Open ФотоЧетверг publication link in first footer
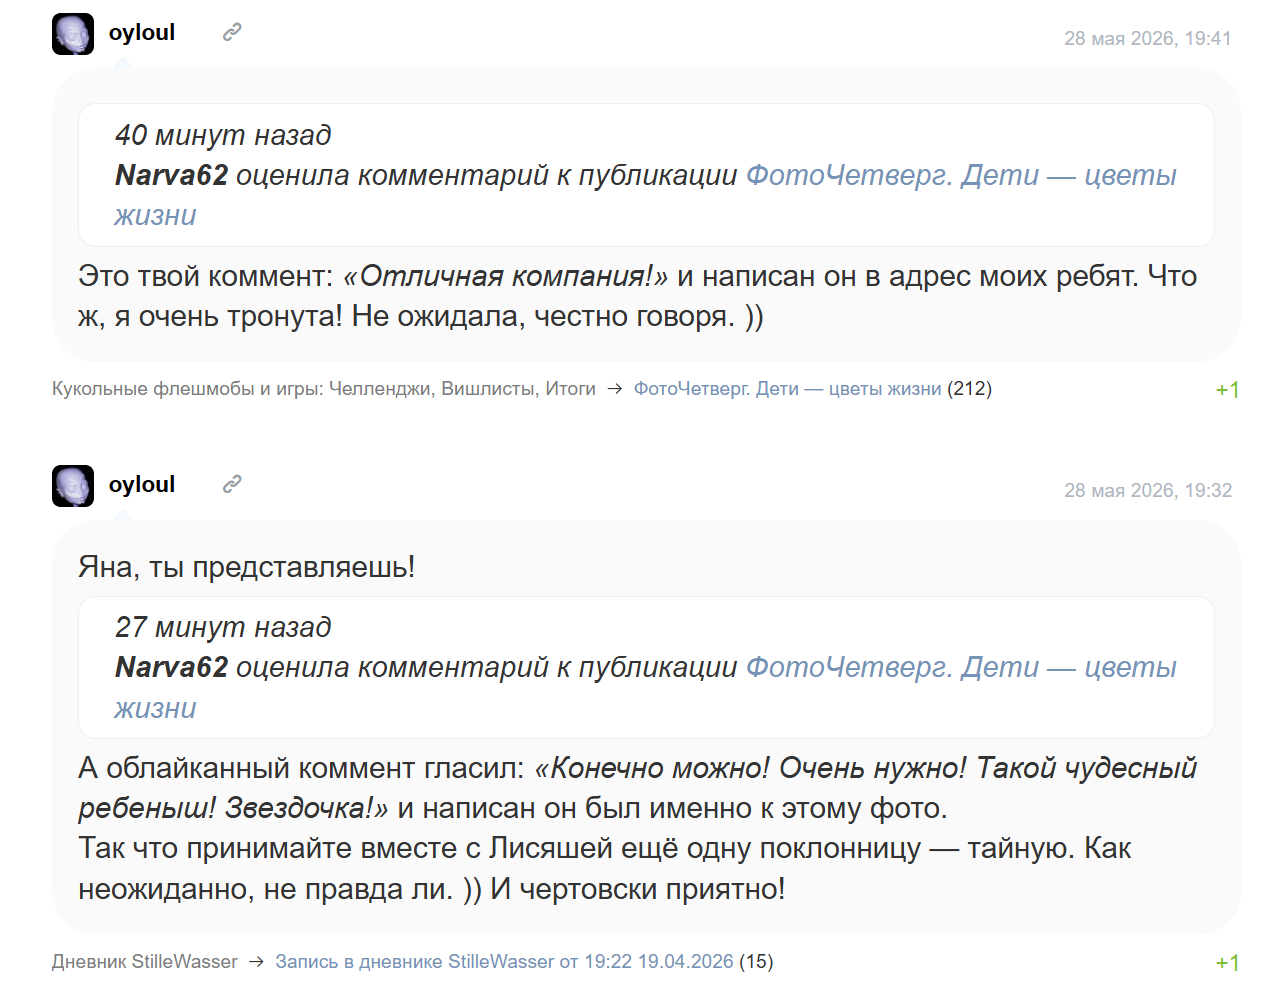The image size is (1270, 997). point(788,389)
